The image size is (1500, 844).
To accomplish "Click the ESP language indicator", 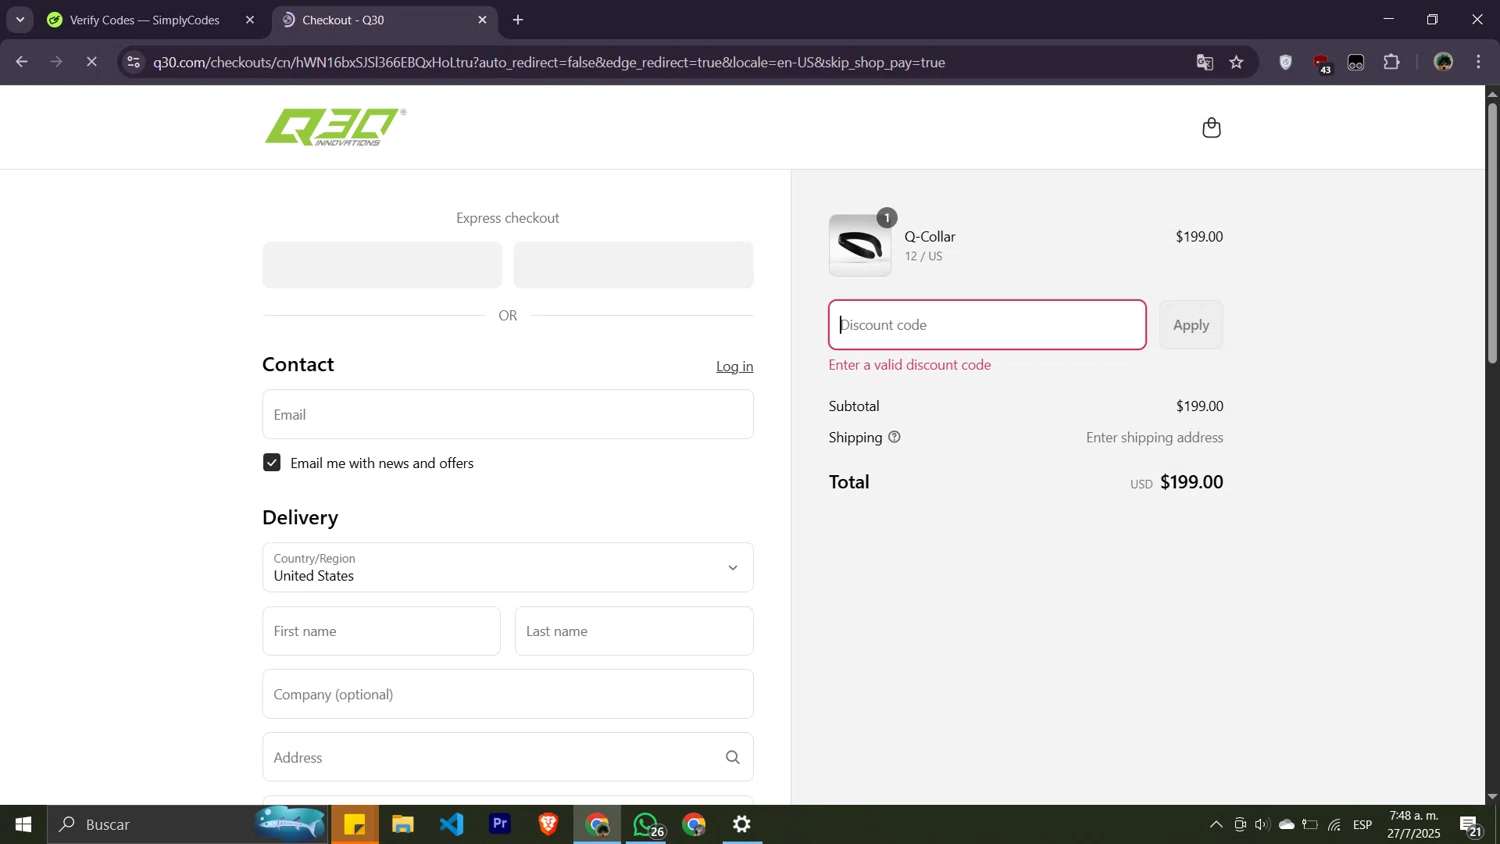I will tap(1363, 825).
